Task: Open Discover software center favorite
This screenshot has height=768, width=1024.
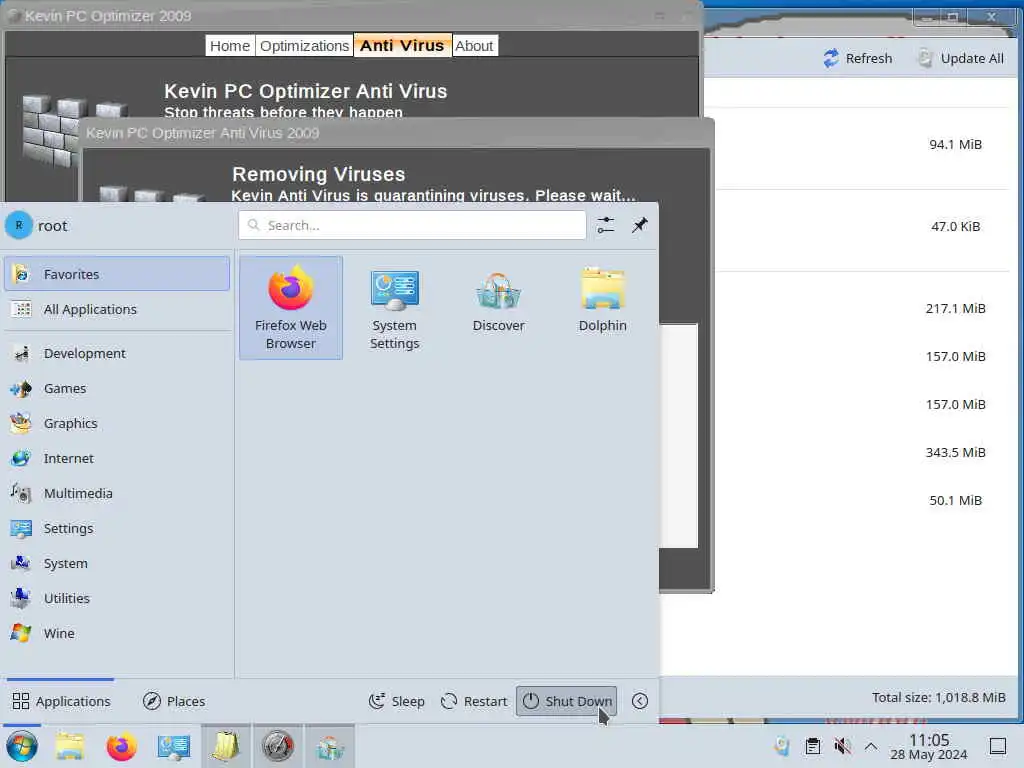Action: pos(498,308)
